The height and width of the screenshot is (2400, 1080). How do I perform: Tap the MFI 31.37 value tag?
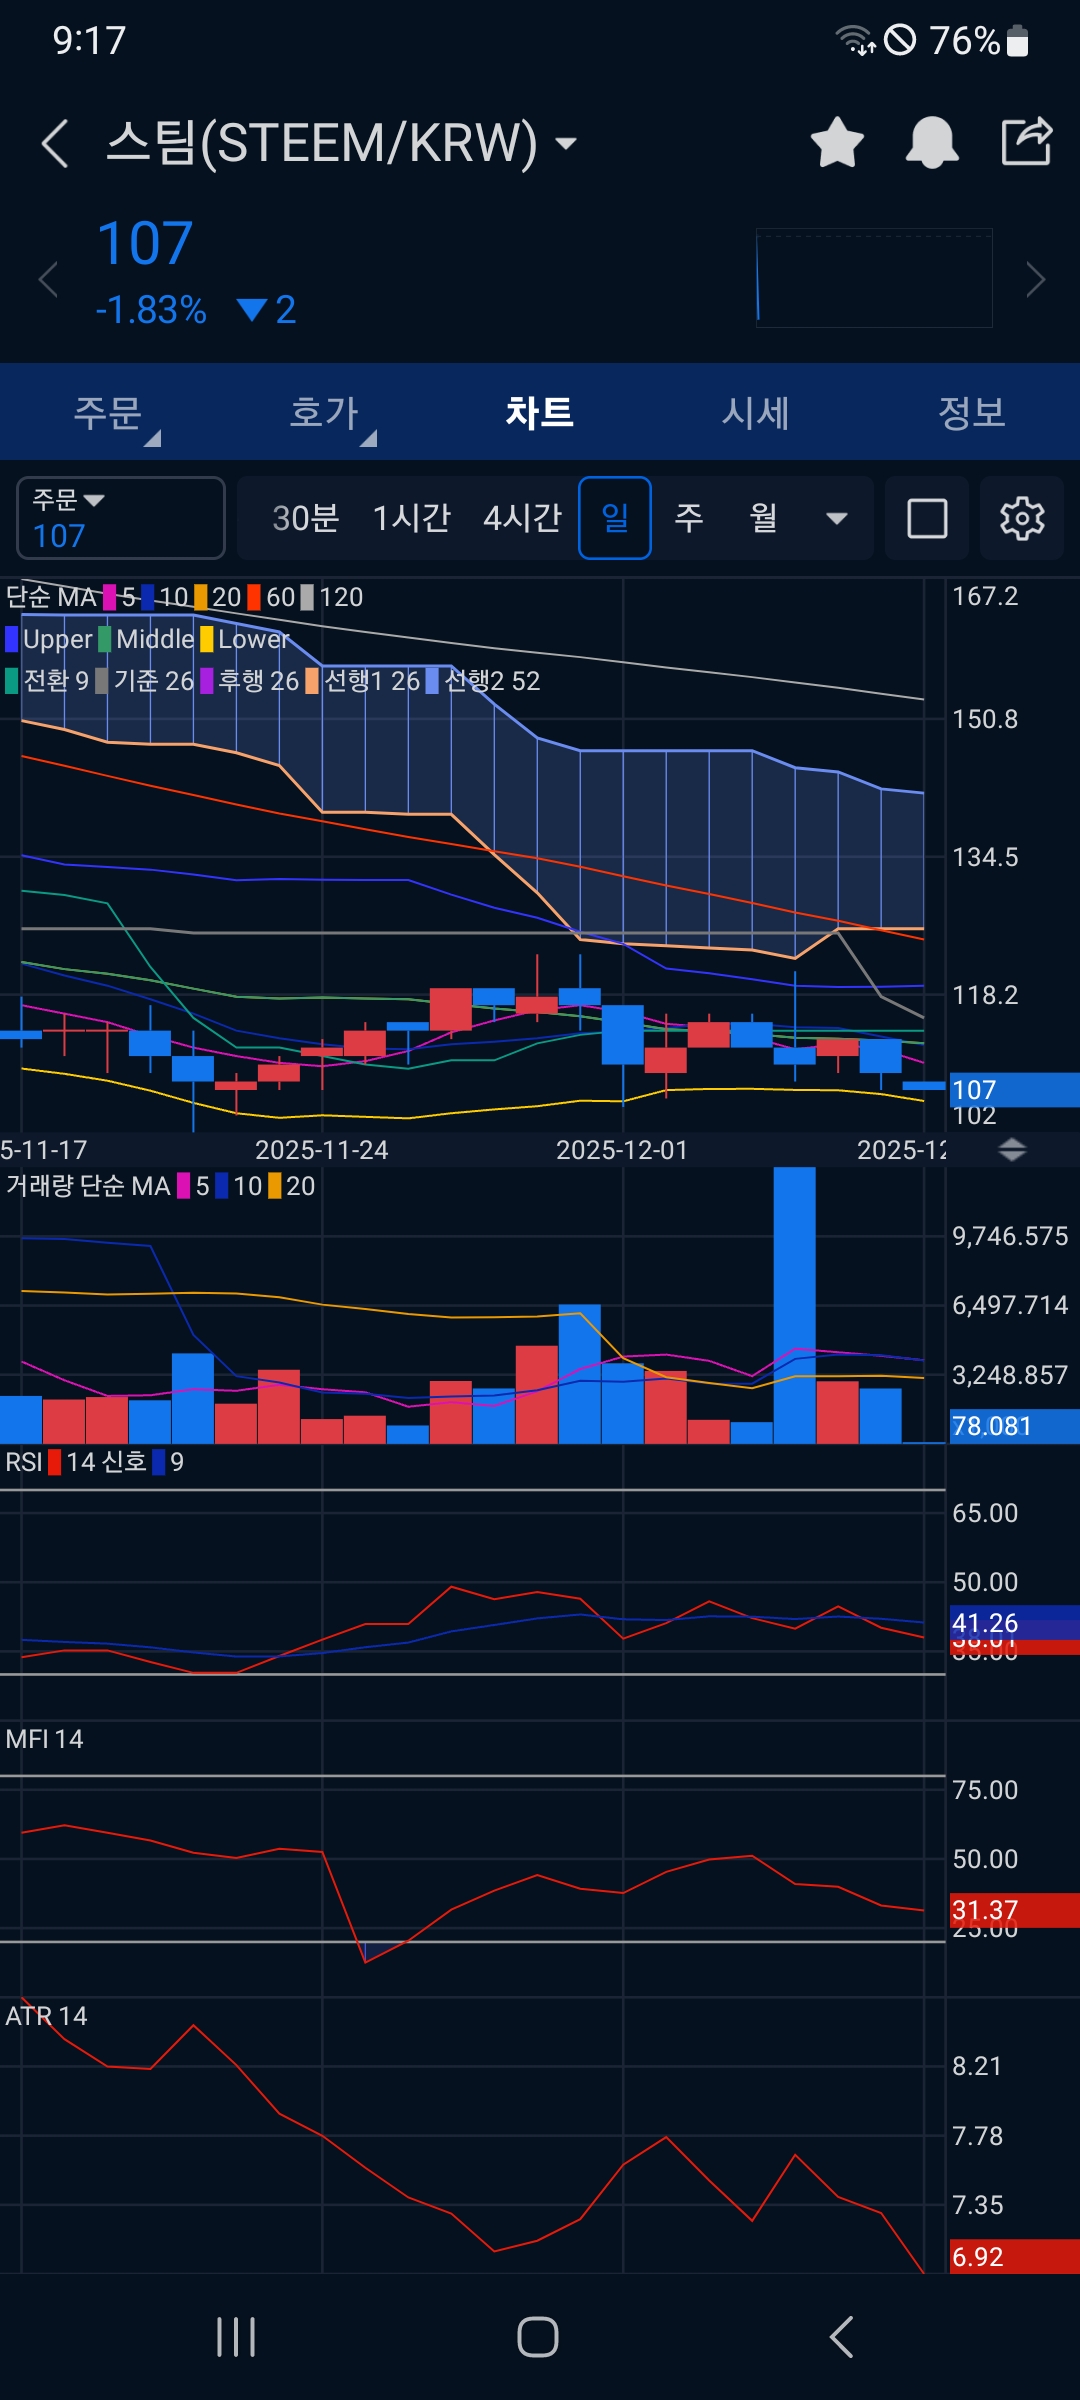[x=1014, y=1910]
